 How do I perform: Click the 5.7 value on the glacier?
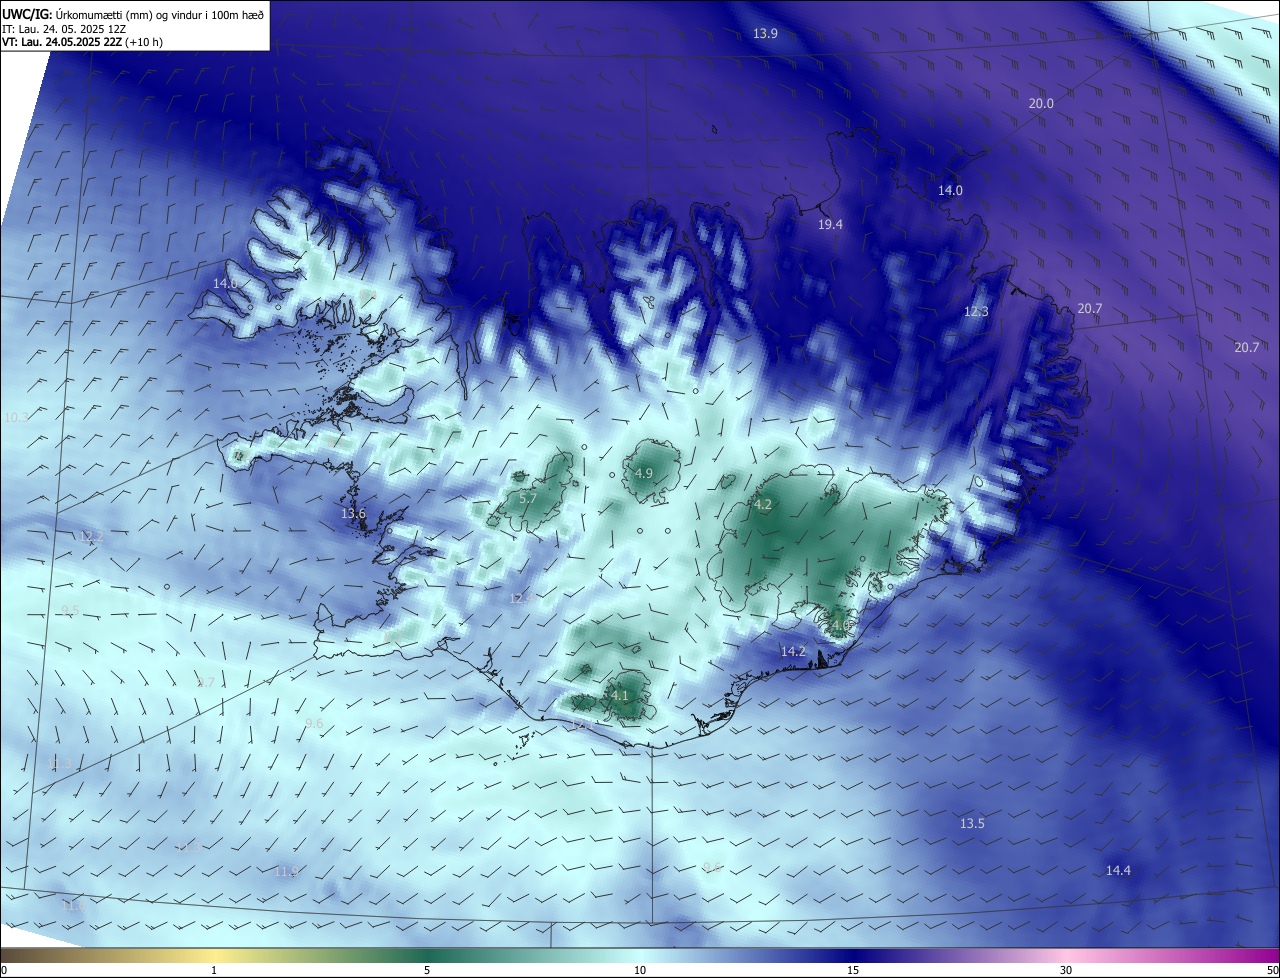[528, 498]
